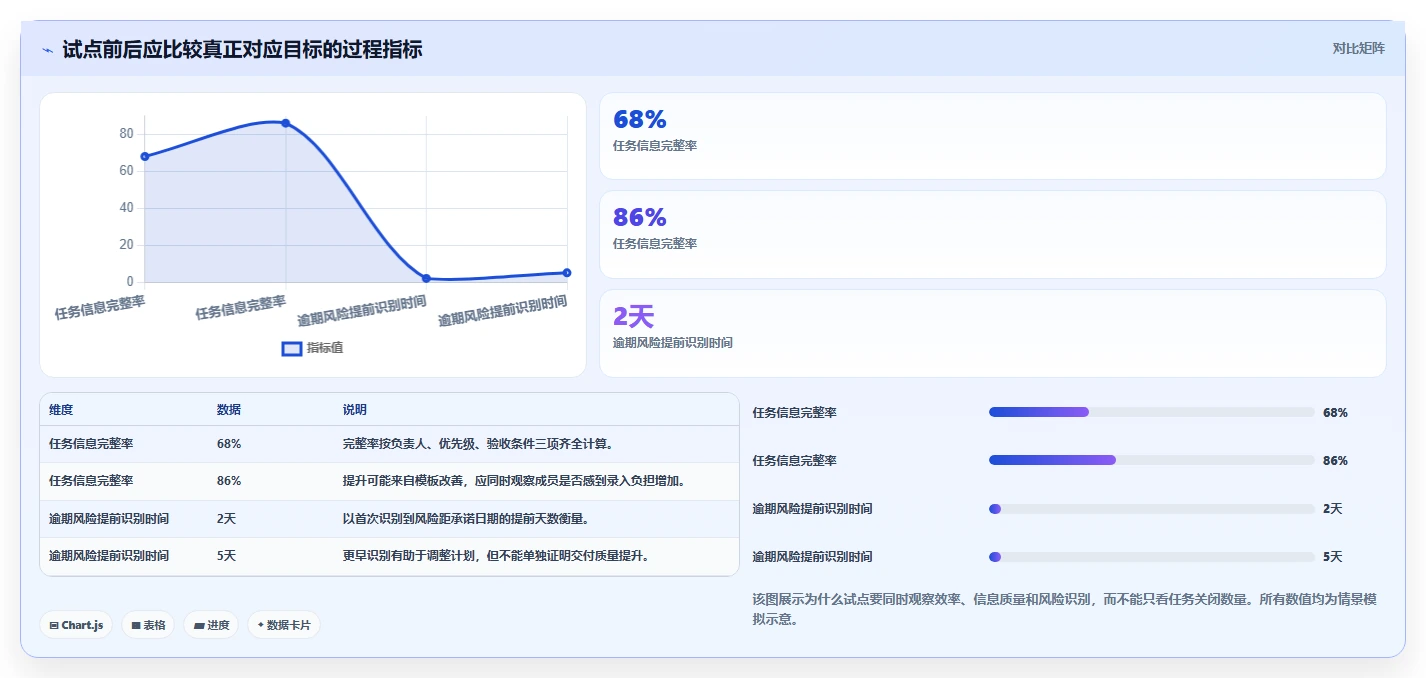Screen dimensions: 1426x678
Task: Click the 2天 cell in the table
Action: 227,518
